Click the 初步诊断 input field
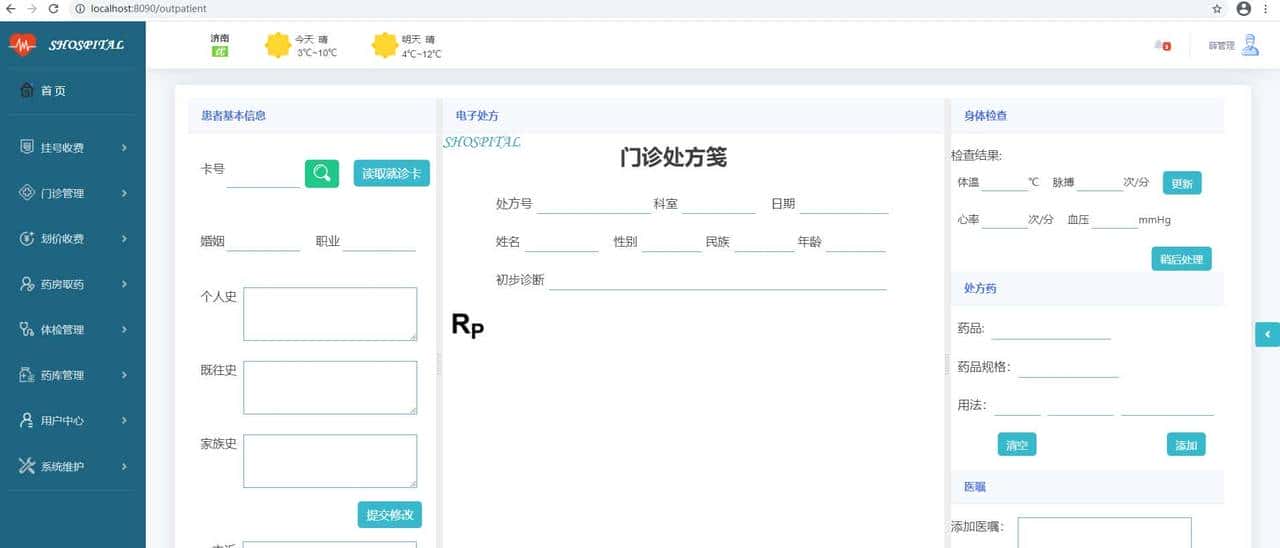The image size is (1280, 548). 718,280
